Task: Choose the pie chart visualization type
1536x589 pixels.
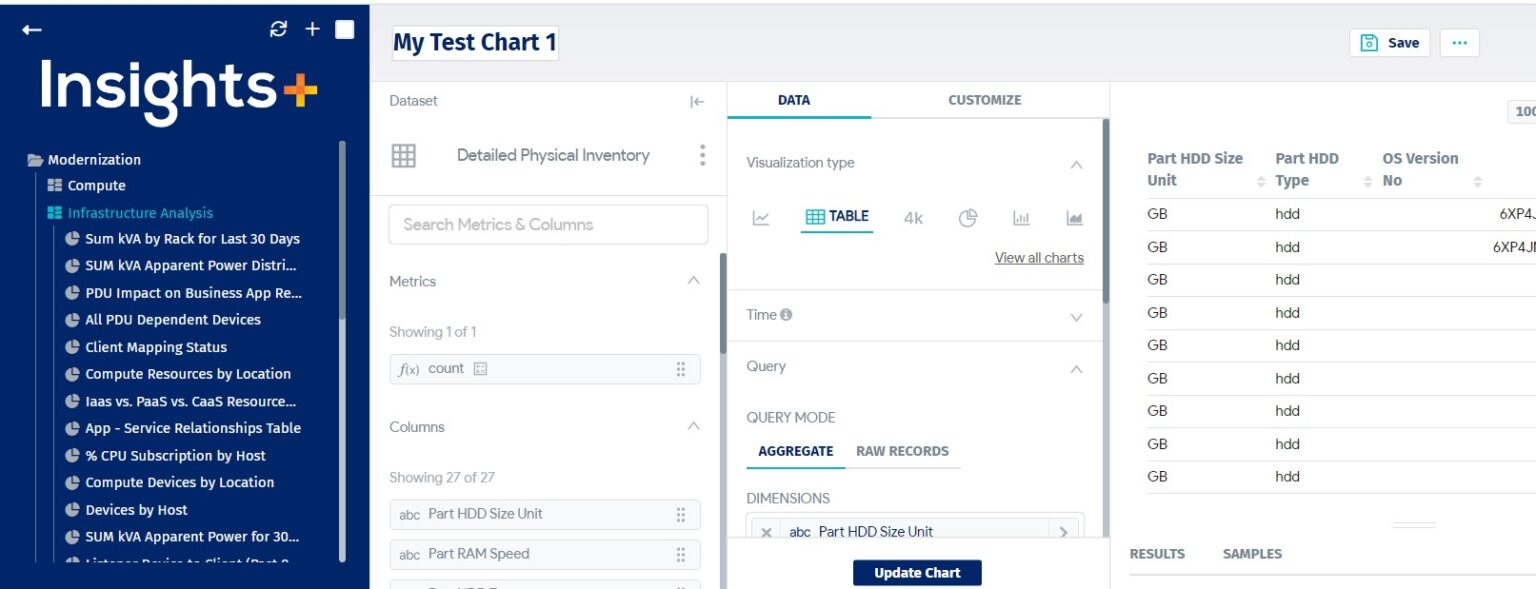Action: (967, 216)
